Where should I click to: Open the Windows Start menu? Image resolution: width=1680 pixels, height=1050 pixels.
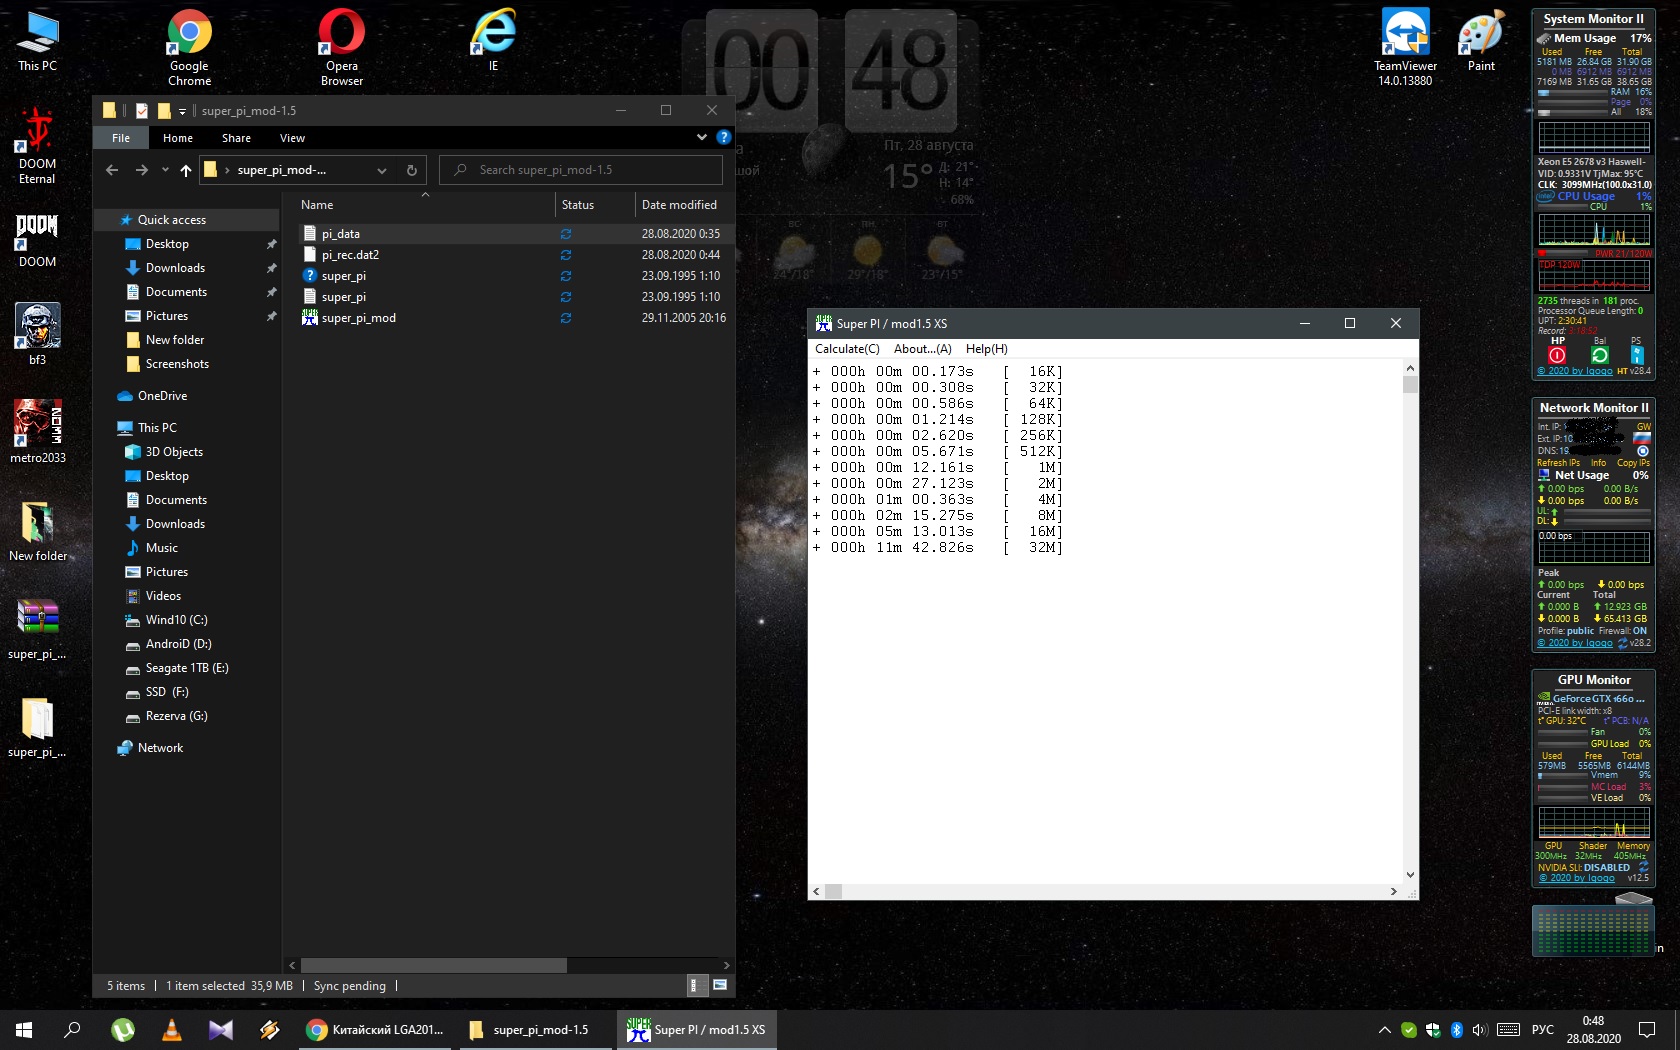click(x=24, y=1029)
